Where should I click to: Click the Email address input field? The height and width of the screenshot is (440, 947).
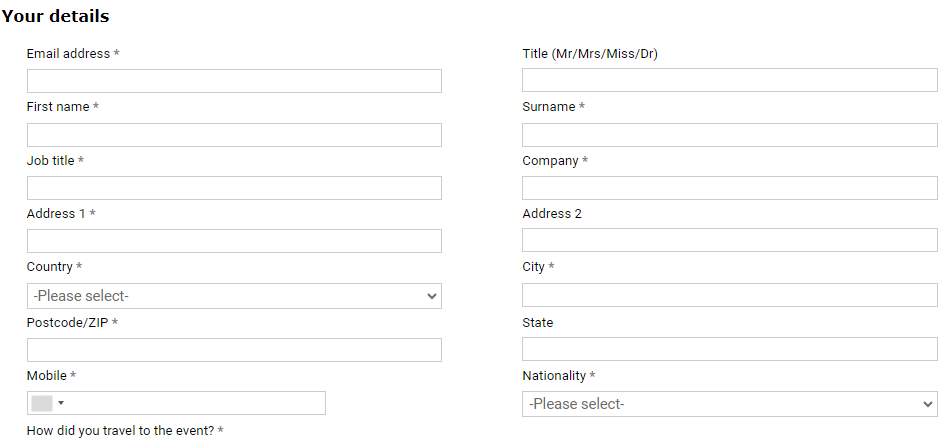[234, 81]
